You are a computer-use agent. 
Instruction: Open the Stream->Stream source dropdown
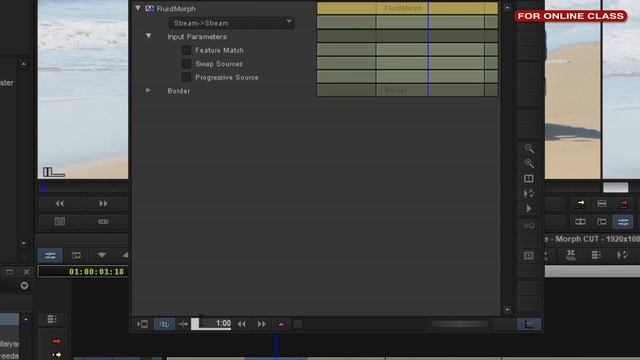pos(231,23)
